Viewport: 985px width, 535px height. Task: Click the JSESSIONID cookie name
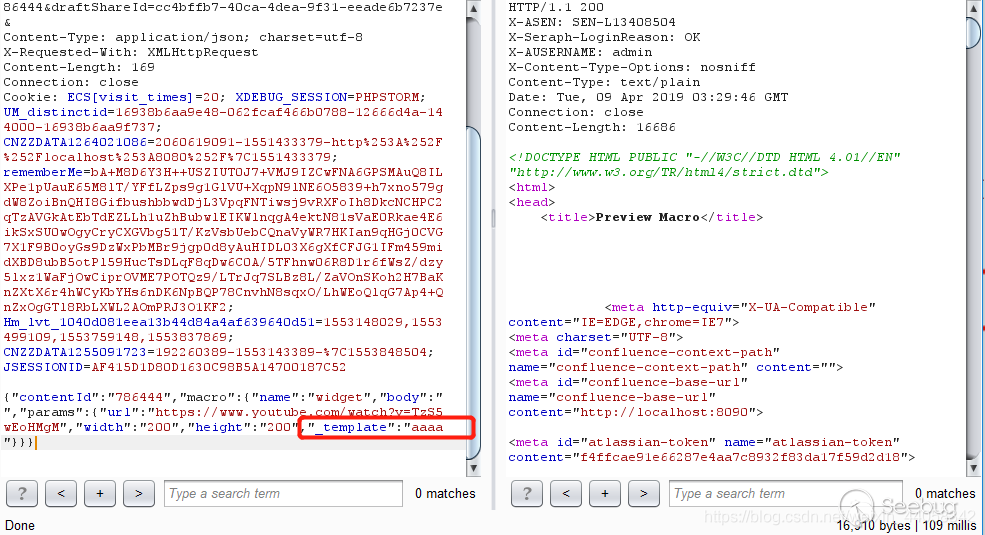[43, 367]
